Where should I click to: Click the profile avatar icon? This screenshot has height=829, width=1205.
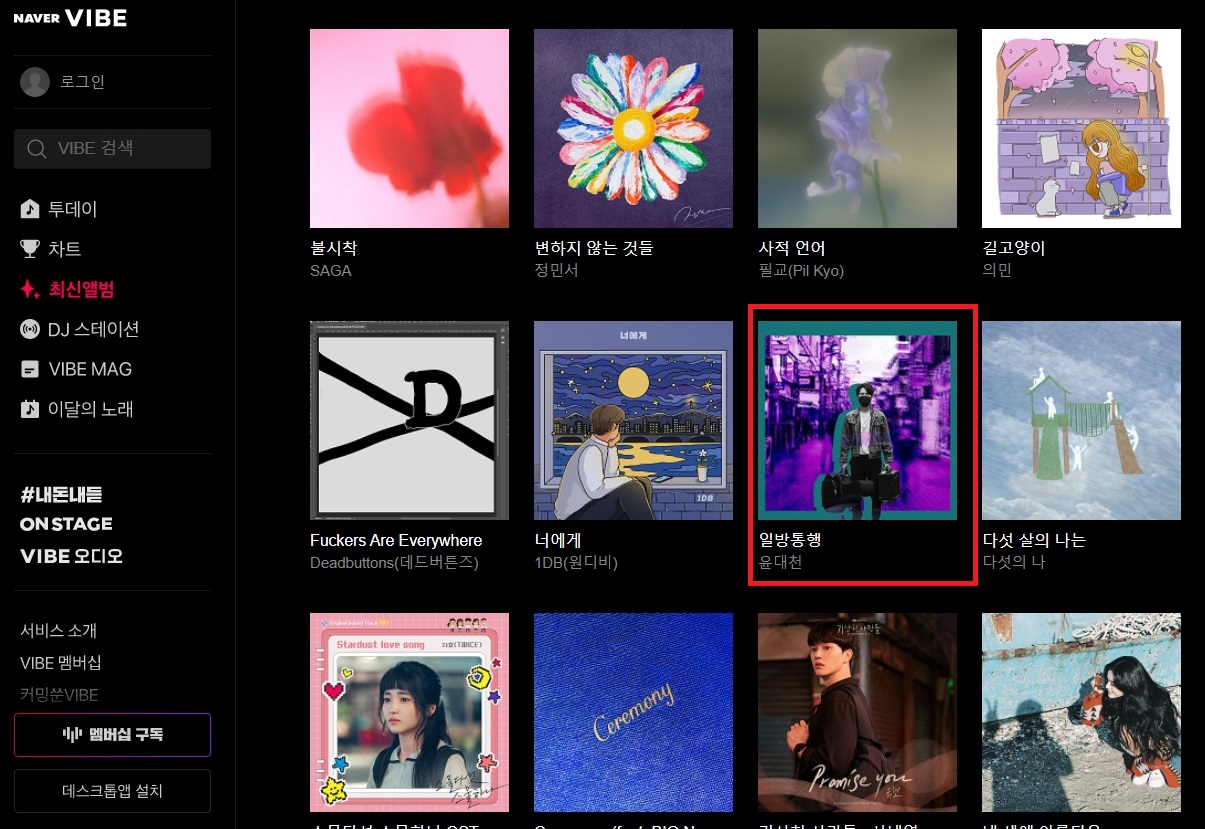point(35,82)
